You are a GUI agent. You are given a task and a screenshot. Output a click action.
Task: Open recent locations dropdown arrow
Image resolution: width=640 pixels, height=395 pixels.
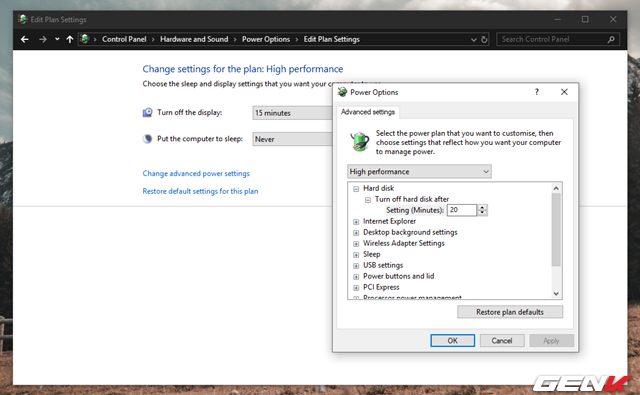point(57,39)
